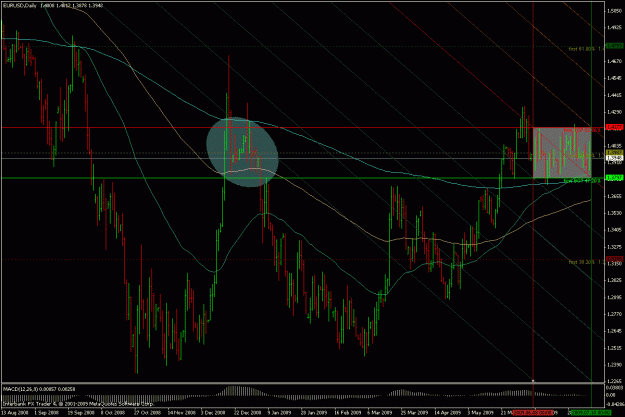This screenshot has height=417, width=625.
Task: Click the 27 Oct 2008 date label
Action: pyautogui.click(x=148, y=413)
